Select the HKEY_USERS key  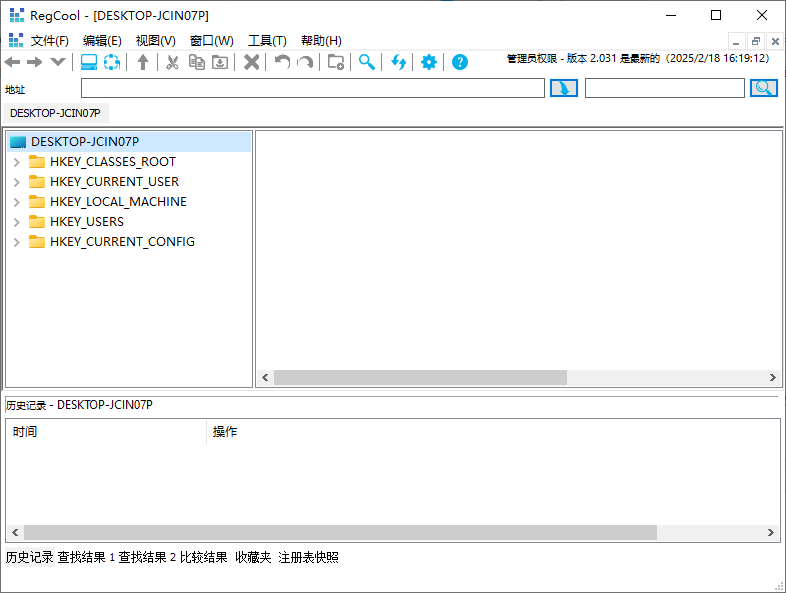point(87,222)
